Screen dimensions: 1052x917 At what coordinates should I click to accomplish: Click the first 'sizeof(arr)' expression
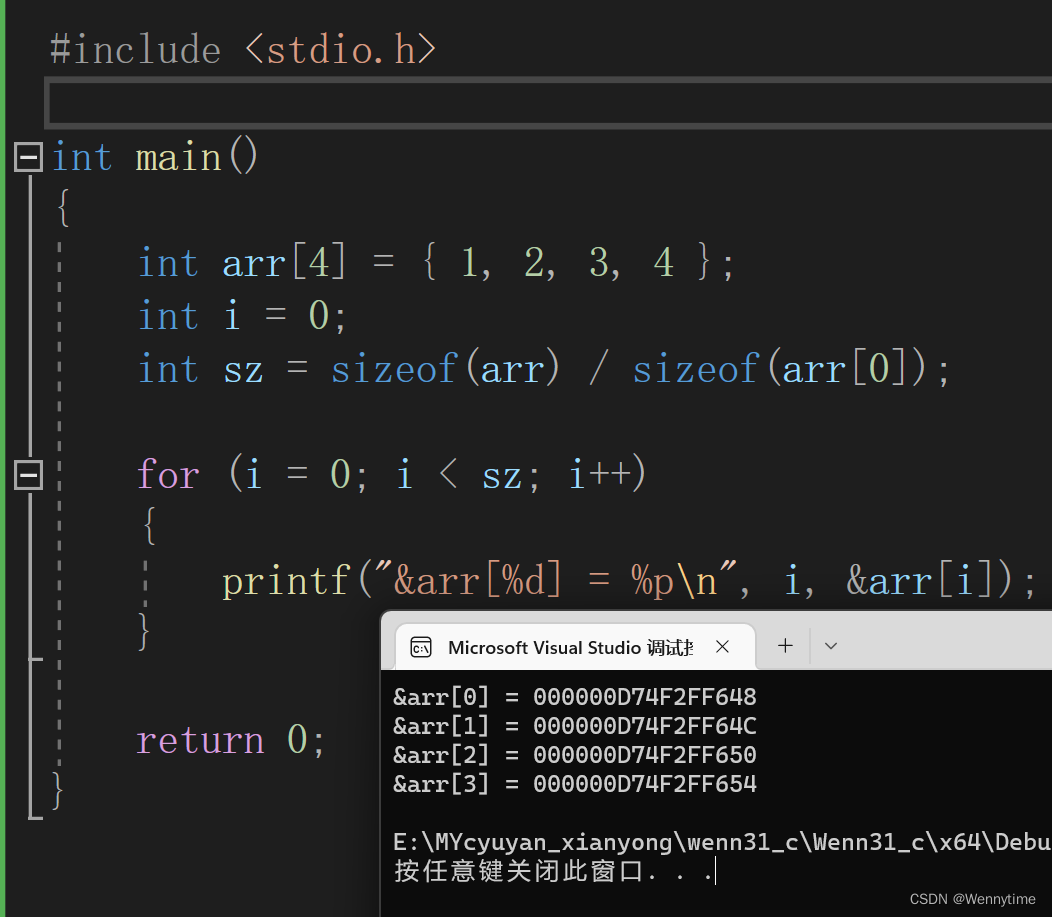click(445, 369)
